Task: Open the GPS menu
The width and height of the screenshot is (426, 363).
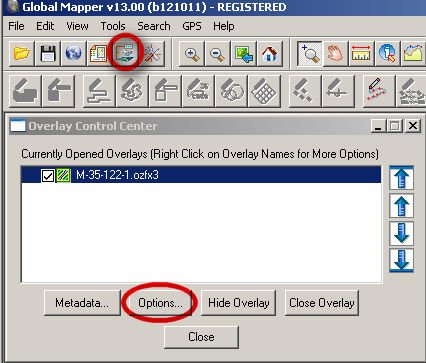Action: 192,26
